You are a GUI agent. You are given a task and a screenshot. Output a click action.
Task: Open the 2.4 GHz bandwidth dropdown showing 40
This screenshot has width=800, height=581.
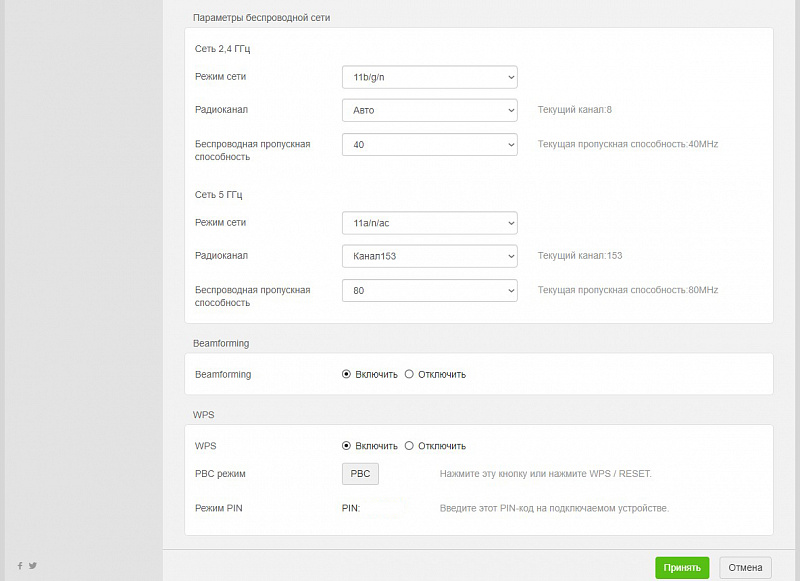click(x=429, y=145)
